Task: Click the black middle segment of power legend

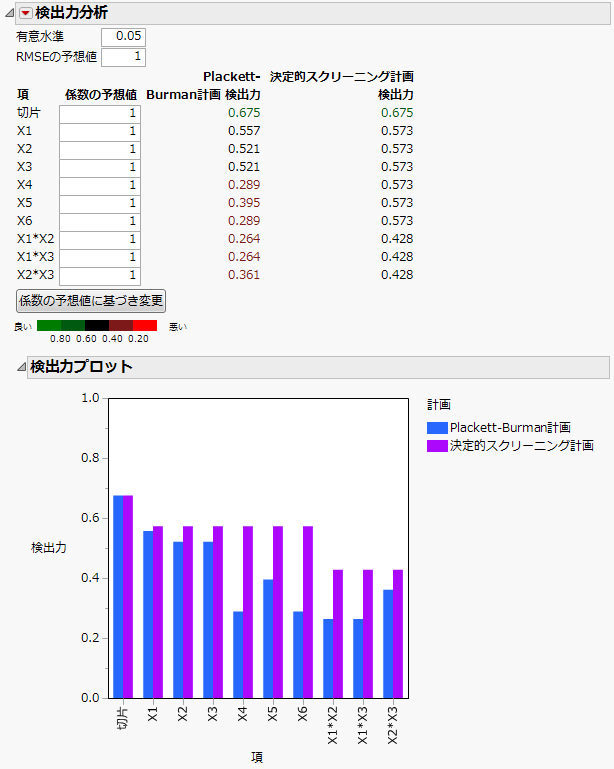Action: tap(97, 325)
